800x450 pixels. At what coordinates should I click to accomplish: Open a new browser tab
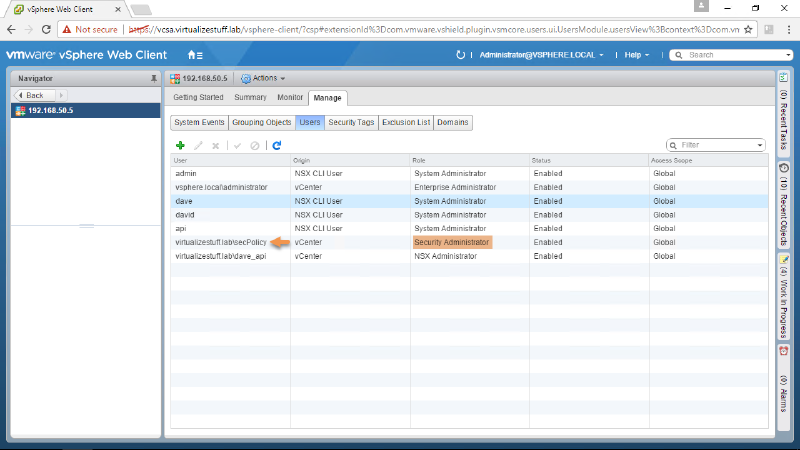point(141,10)
